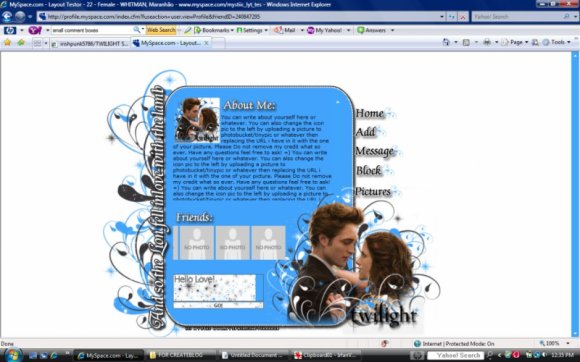This screenshot has width=580, height=362.
Task: Open a new blank tab
Action: click(x=218, y=43)
